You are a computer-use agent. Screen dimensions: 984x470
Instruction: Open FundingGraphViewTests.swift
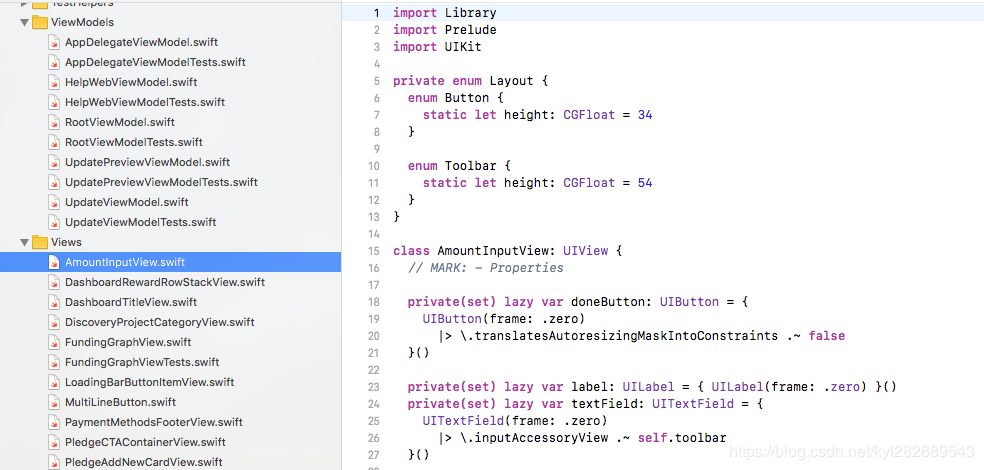[142, 363]
